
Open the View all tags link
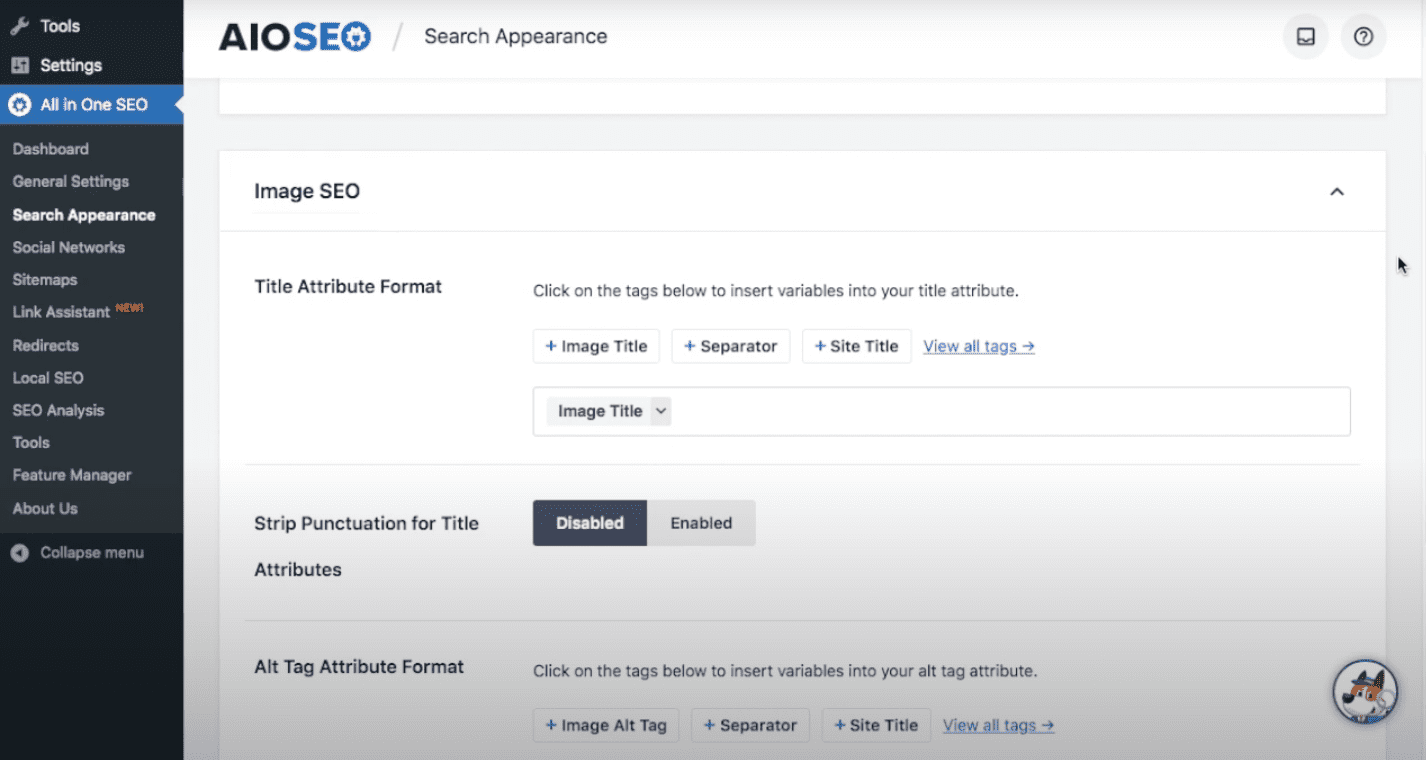pos(977,346)
